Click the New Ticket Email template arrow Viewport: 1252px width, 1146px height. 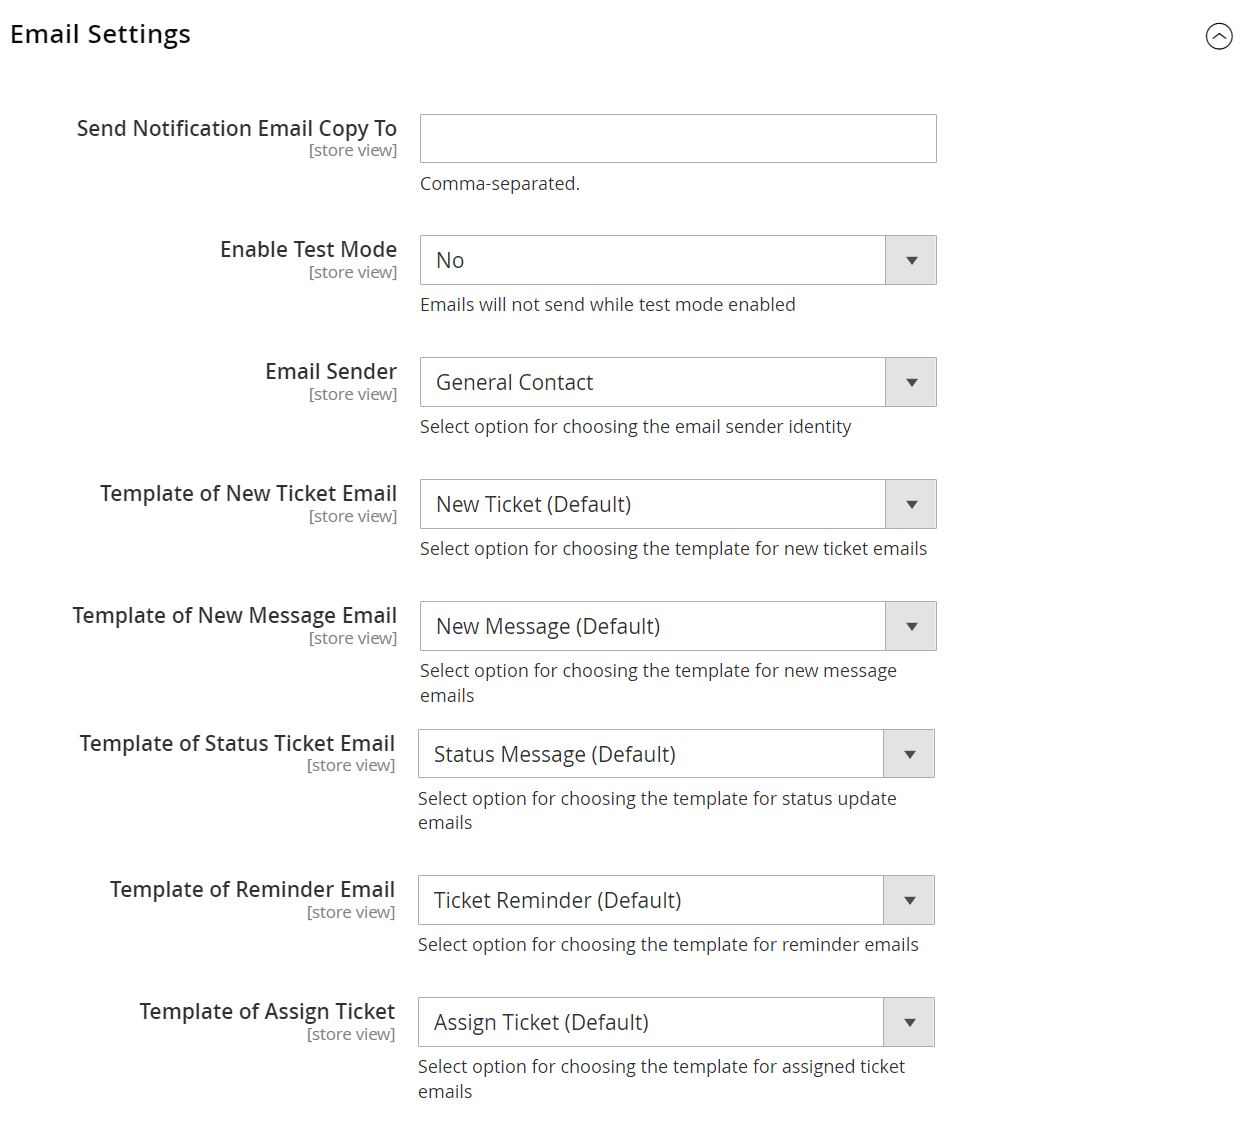coord(911,505)
